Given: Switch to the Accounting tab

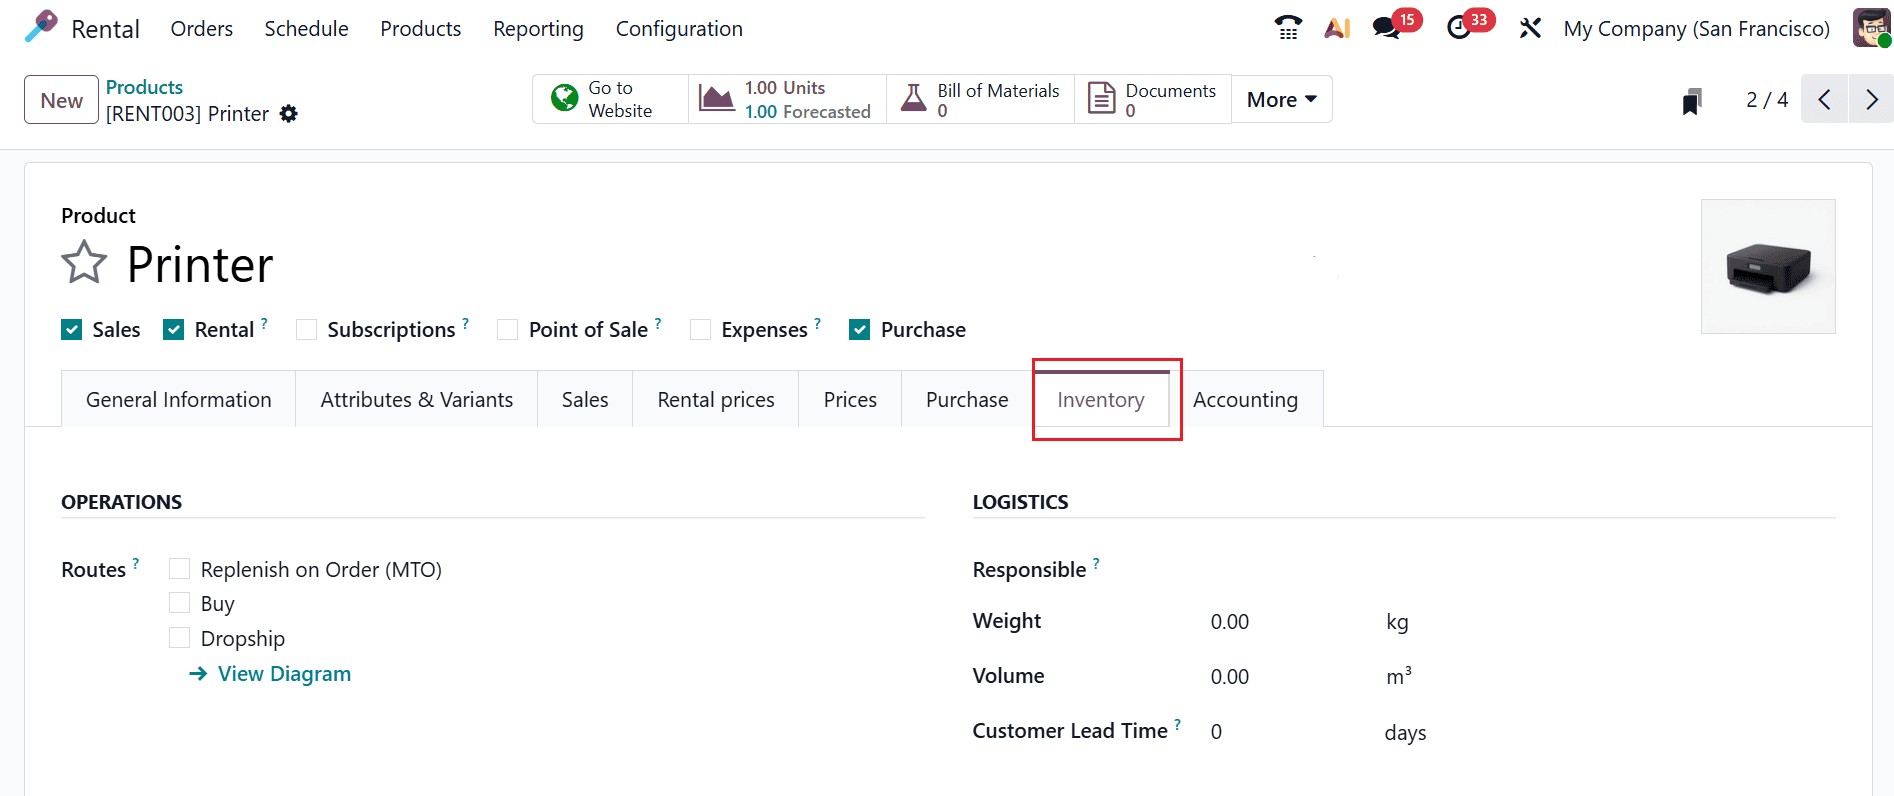Looking at the screenshot, I should pos(1245,400).
